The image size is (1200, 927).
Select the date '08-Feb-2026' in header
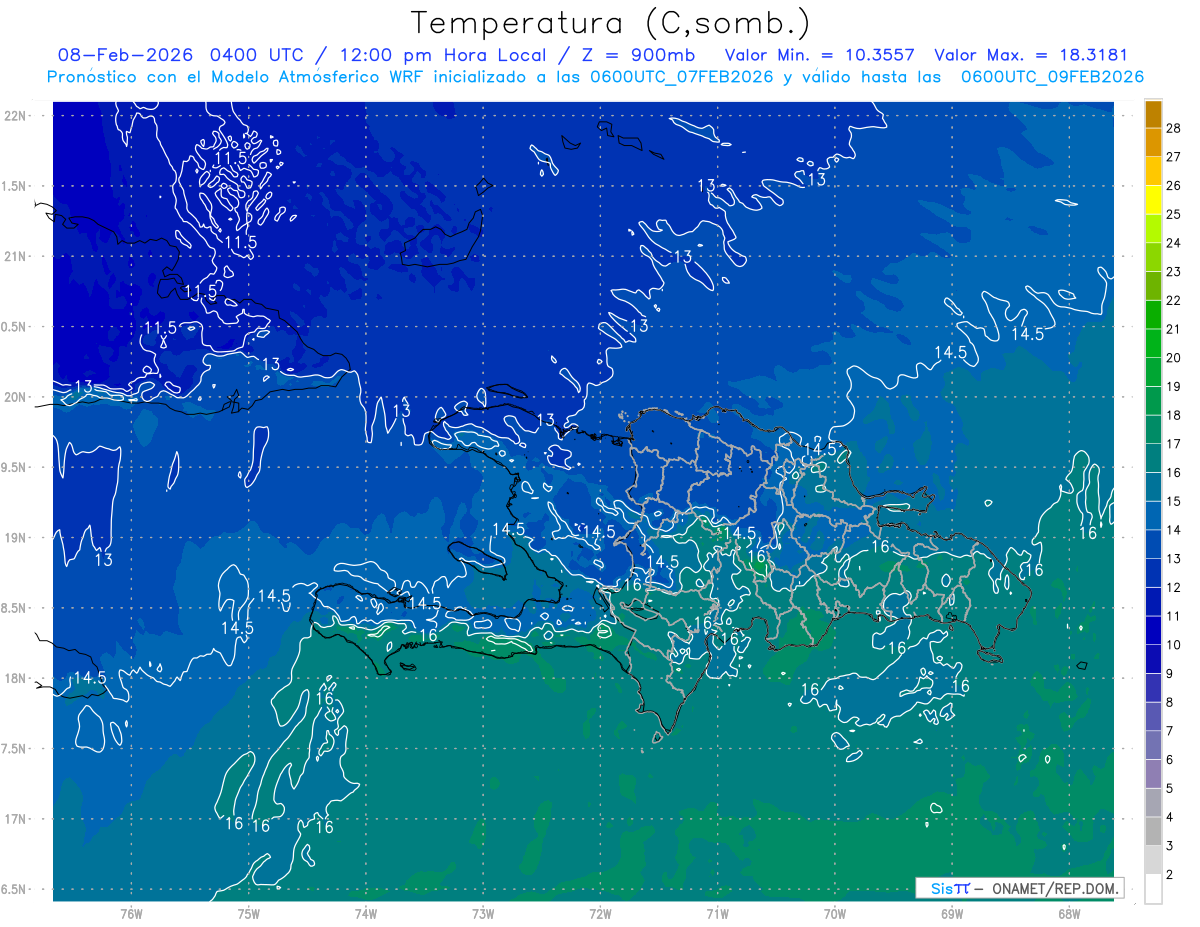(x=126, y=55)
